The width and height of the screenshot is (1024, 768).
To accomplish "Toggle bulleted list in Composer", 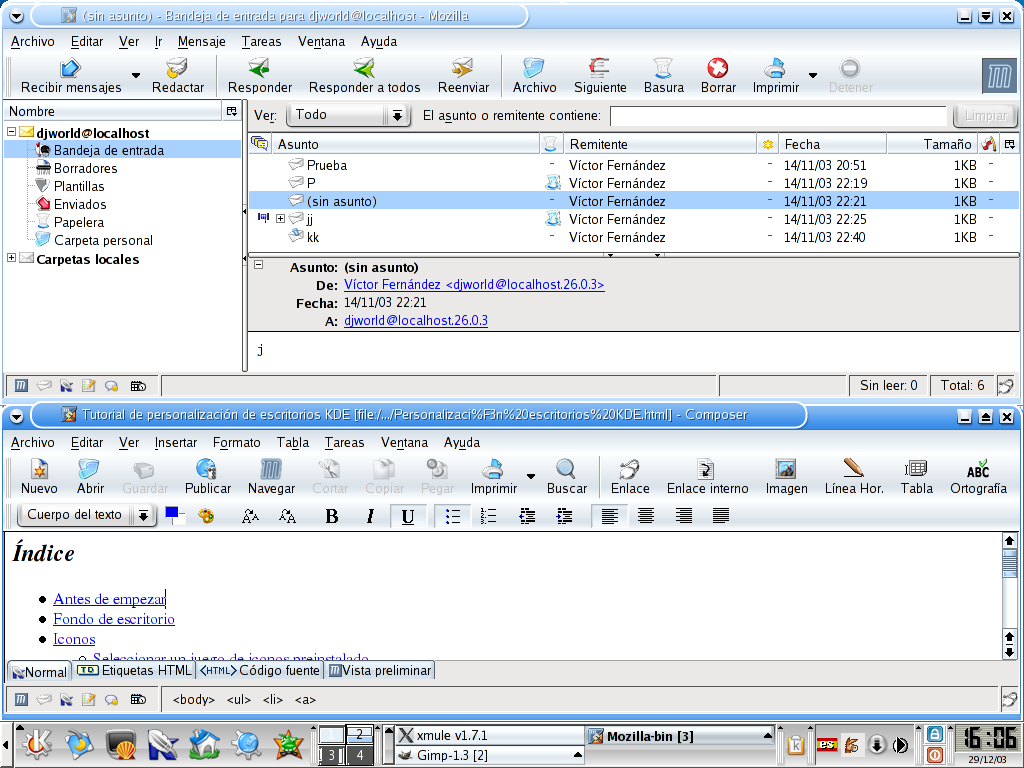I will pyautogui.click(x=452, y=517).
